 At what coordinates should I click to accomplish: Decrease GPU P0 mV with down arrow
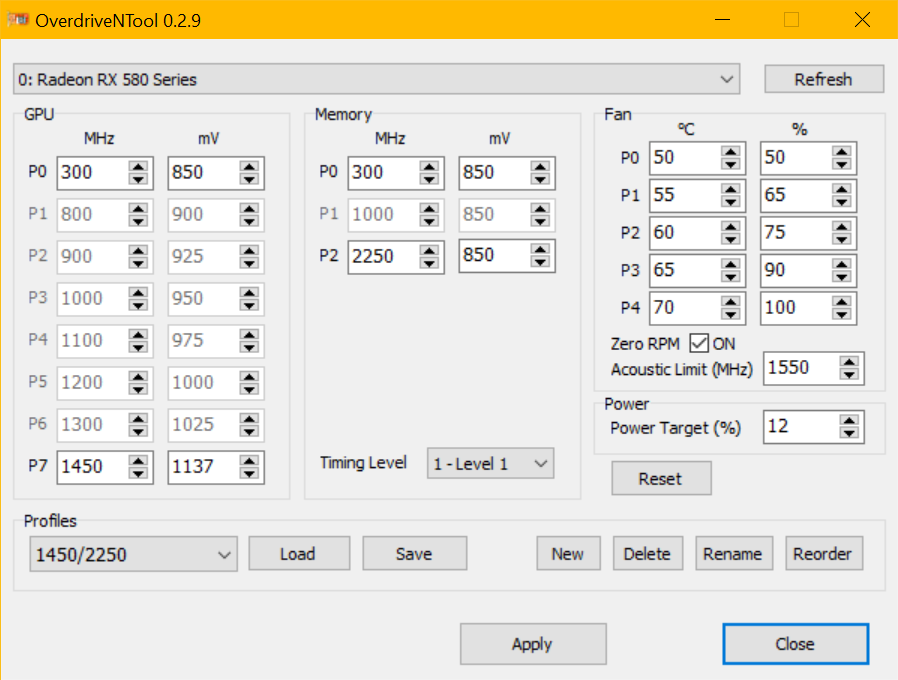pyautogui.click(x=249, y=179)
